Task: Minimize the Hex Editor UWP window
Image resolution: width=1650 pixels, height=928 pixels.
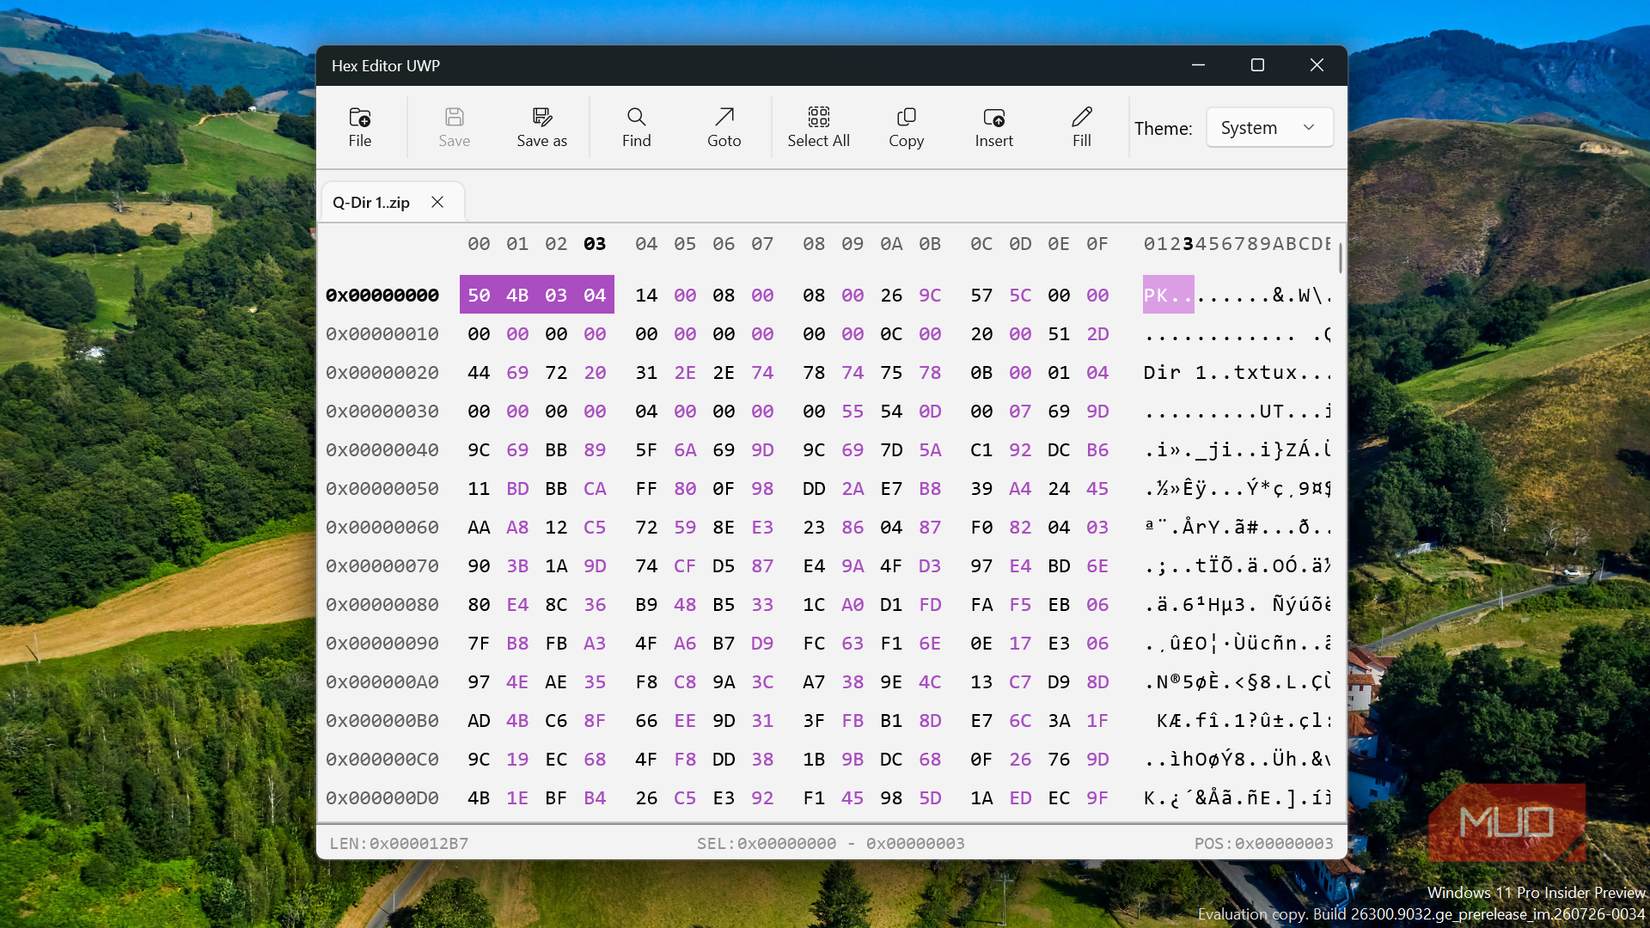Action: point(1198,65)
